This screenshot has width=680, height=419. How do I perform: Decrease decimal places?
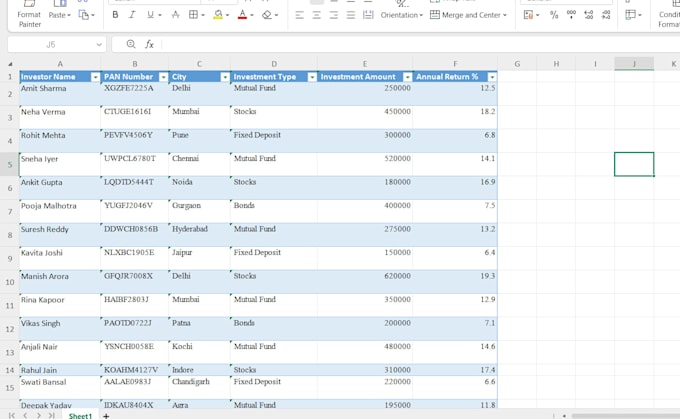(x=606, y=15)
